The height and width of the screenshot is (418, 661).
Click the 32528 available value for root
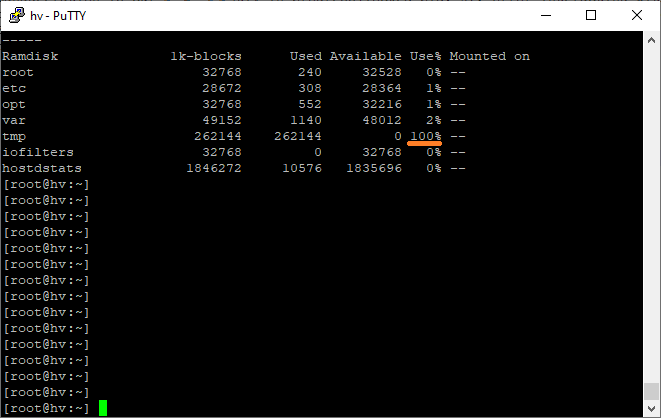(x=382, y=72)
